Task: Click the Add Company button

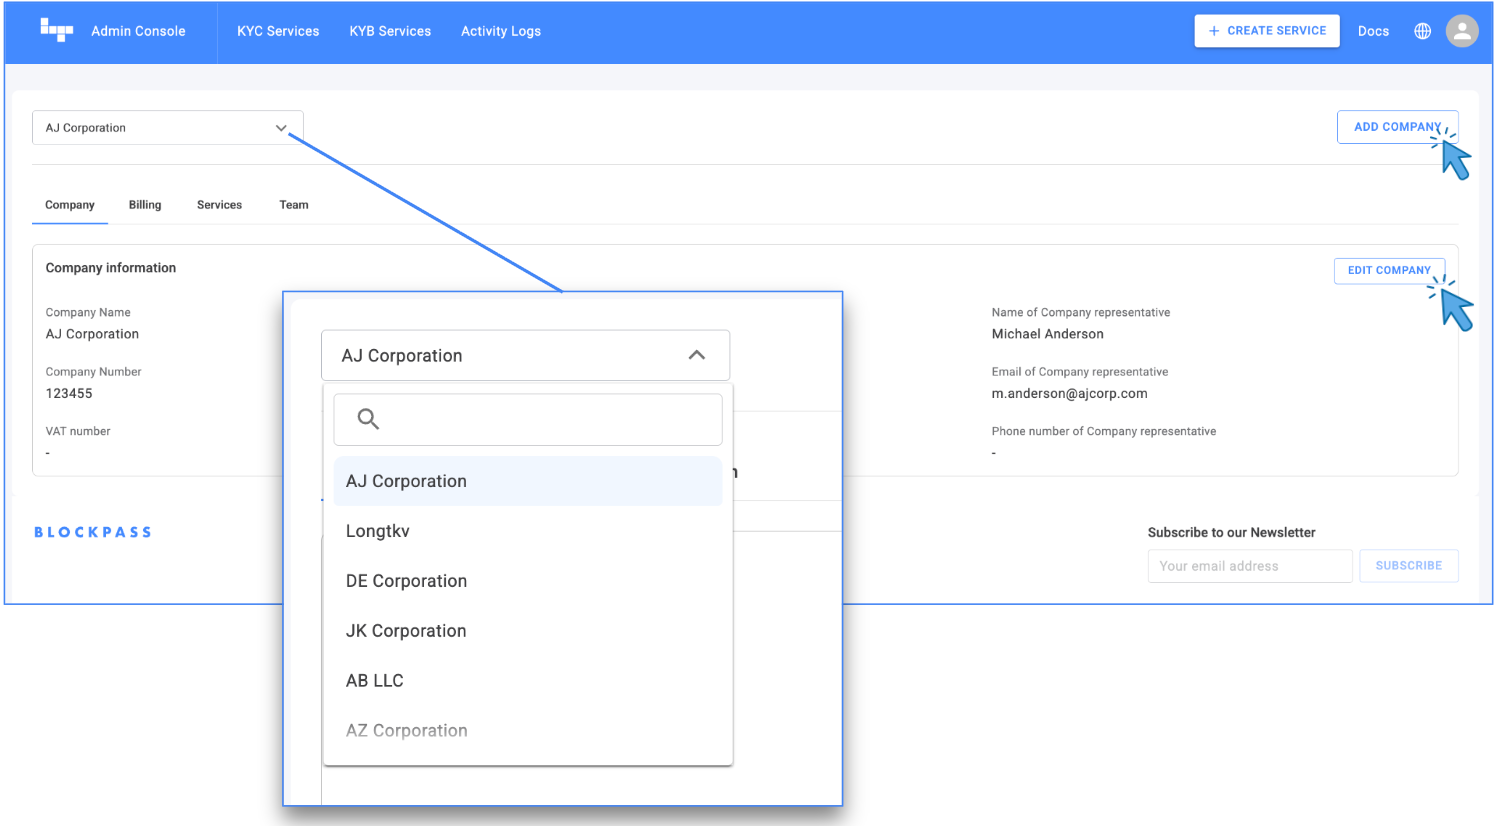Action: [x=1396, y=127]
